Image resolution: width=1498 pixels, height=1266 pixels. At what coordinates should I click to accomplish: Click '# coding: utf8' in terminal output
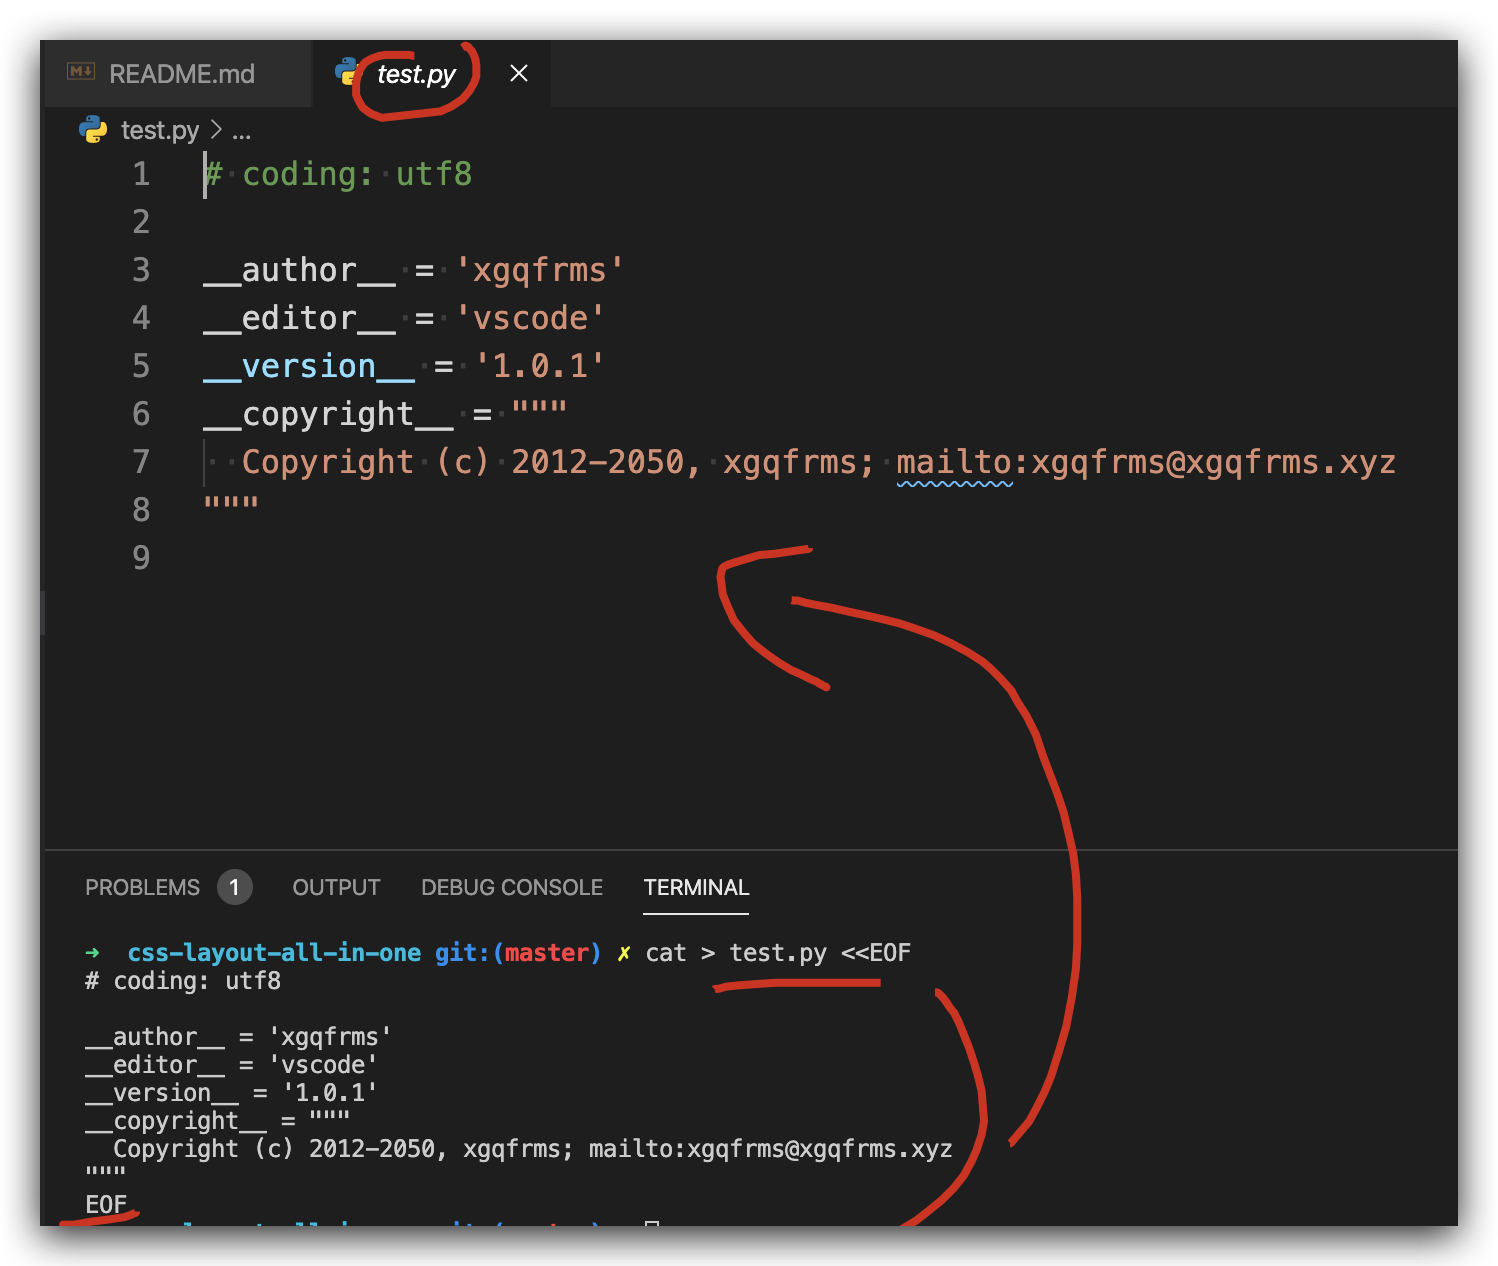point(183,981)
